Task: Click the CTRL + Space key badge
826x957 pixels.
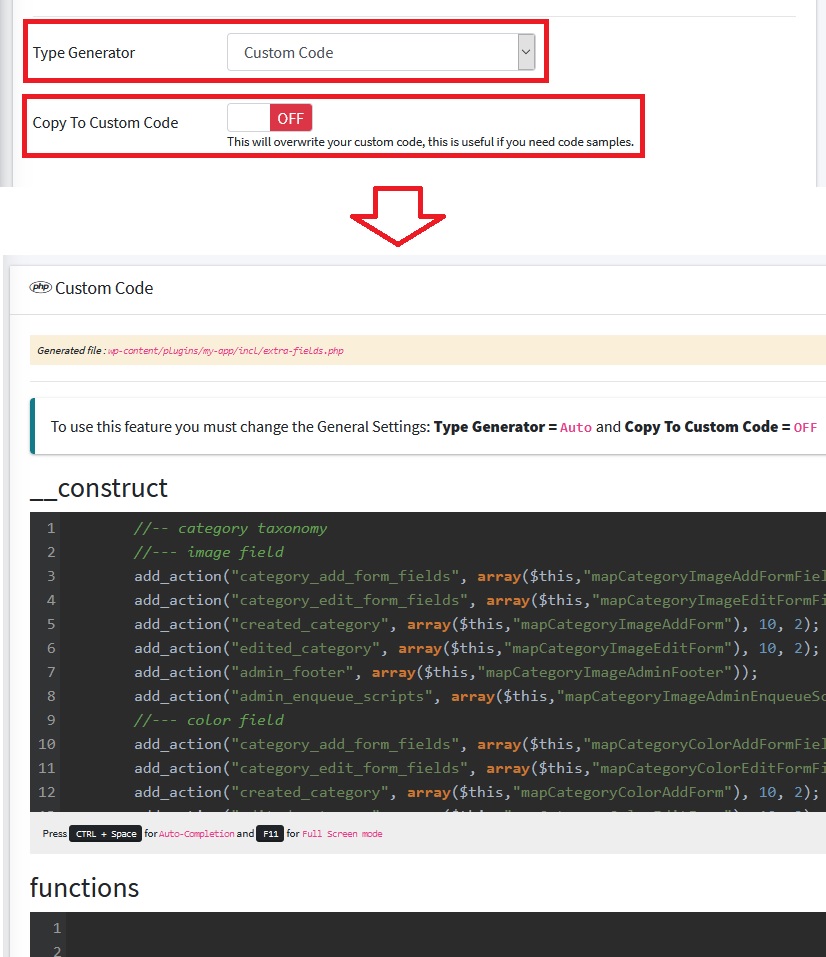Action: 105,833
